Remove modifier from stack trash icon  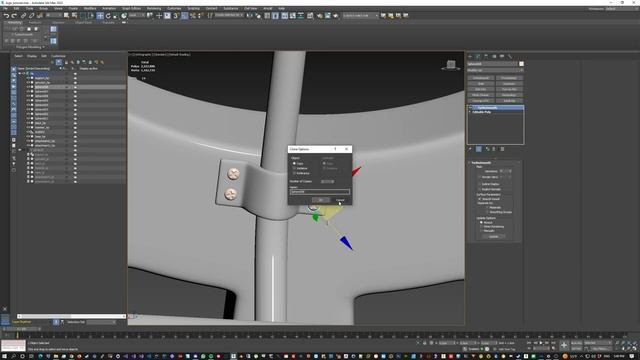494,149
